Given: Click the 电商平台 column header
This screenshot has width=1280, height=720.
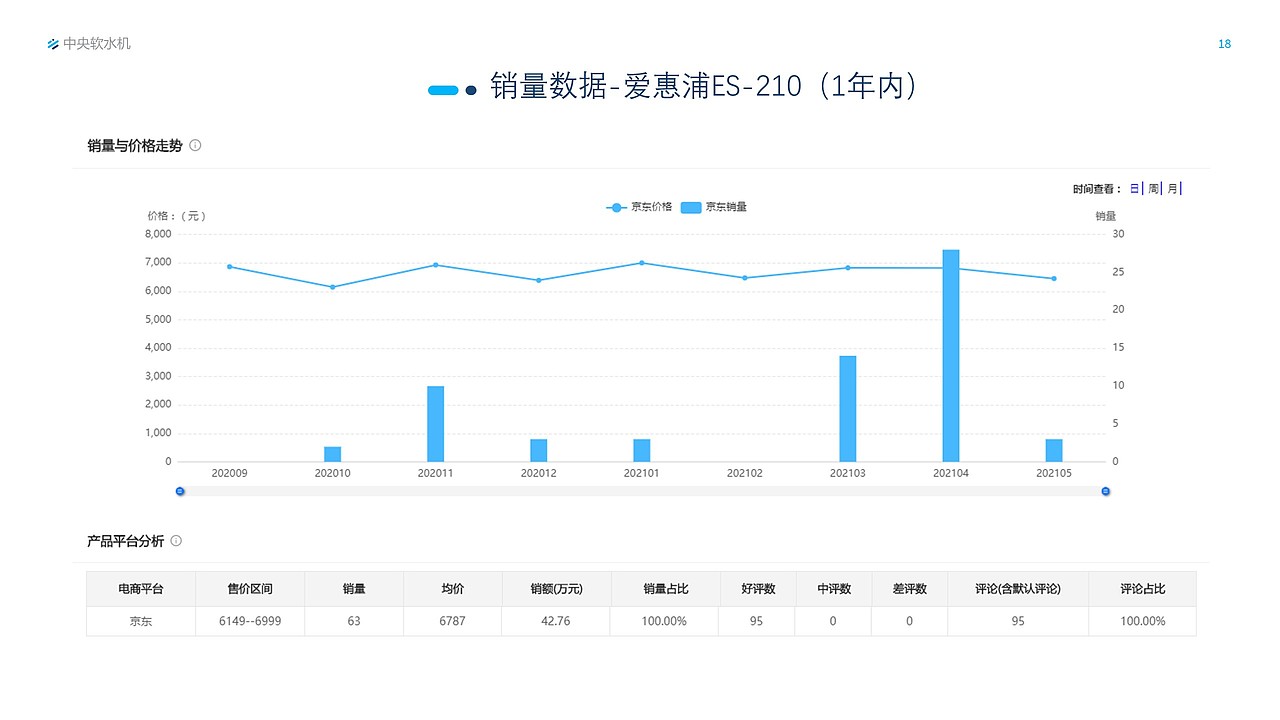Looking at the screenshot, I should (141, 589).
